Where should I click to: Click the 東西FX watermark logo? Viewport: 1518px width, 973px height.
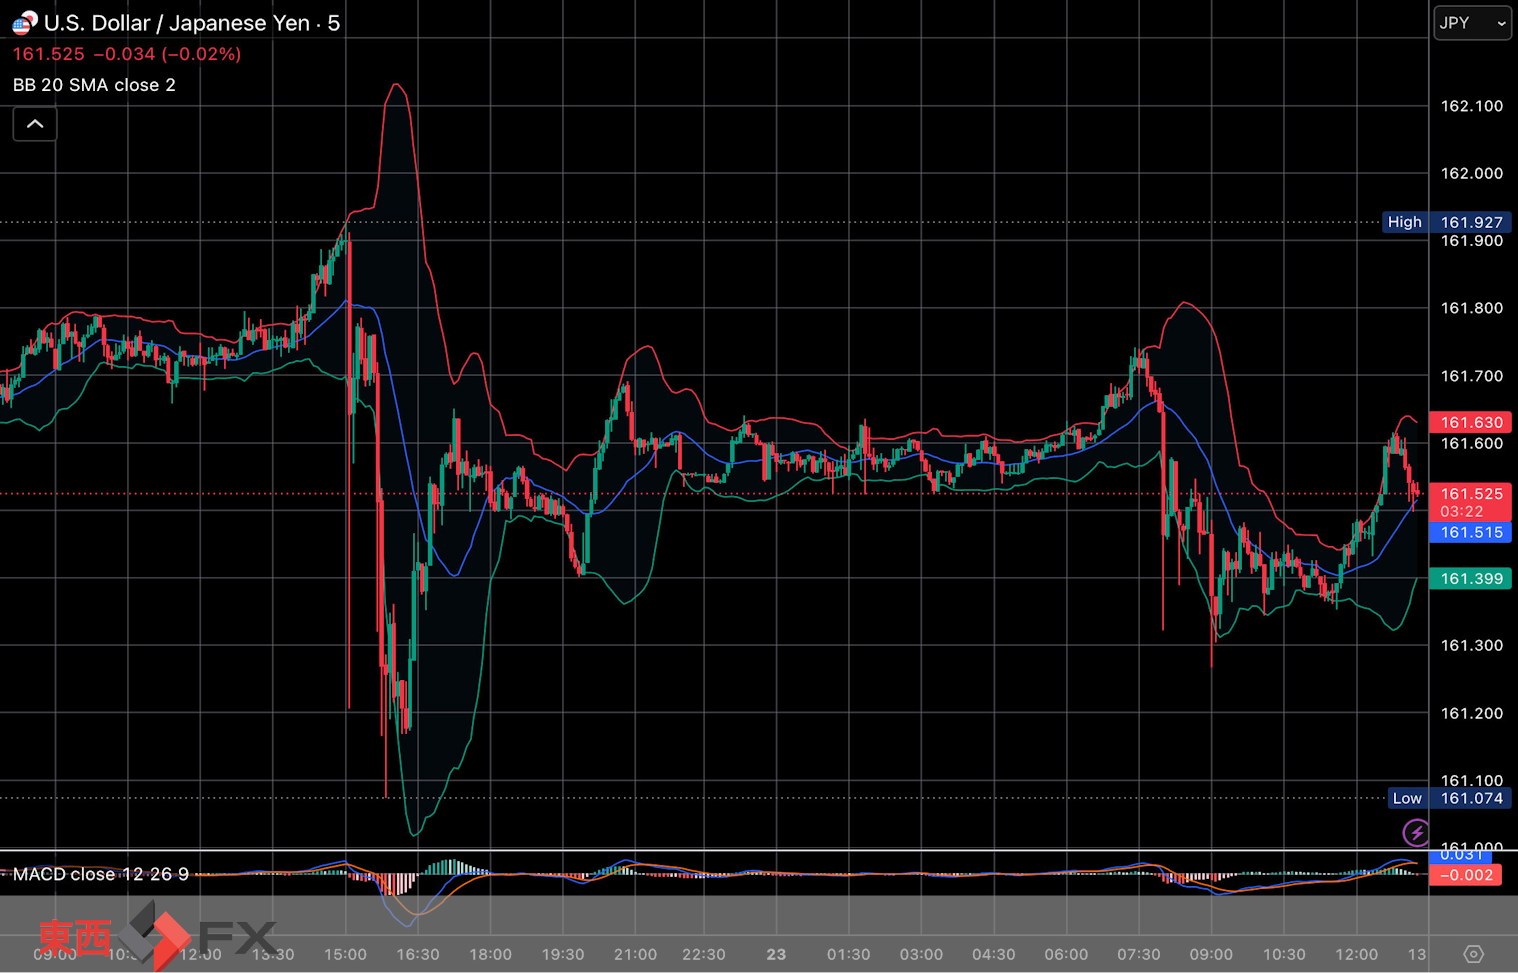[157, 936]
